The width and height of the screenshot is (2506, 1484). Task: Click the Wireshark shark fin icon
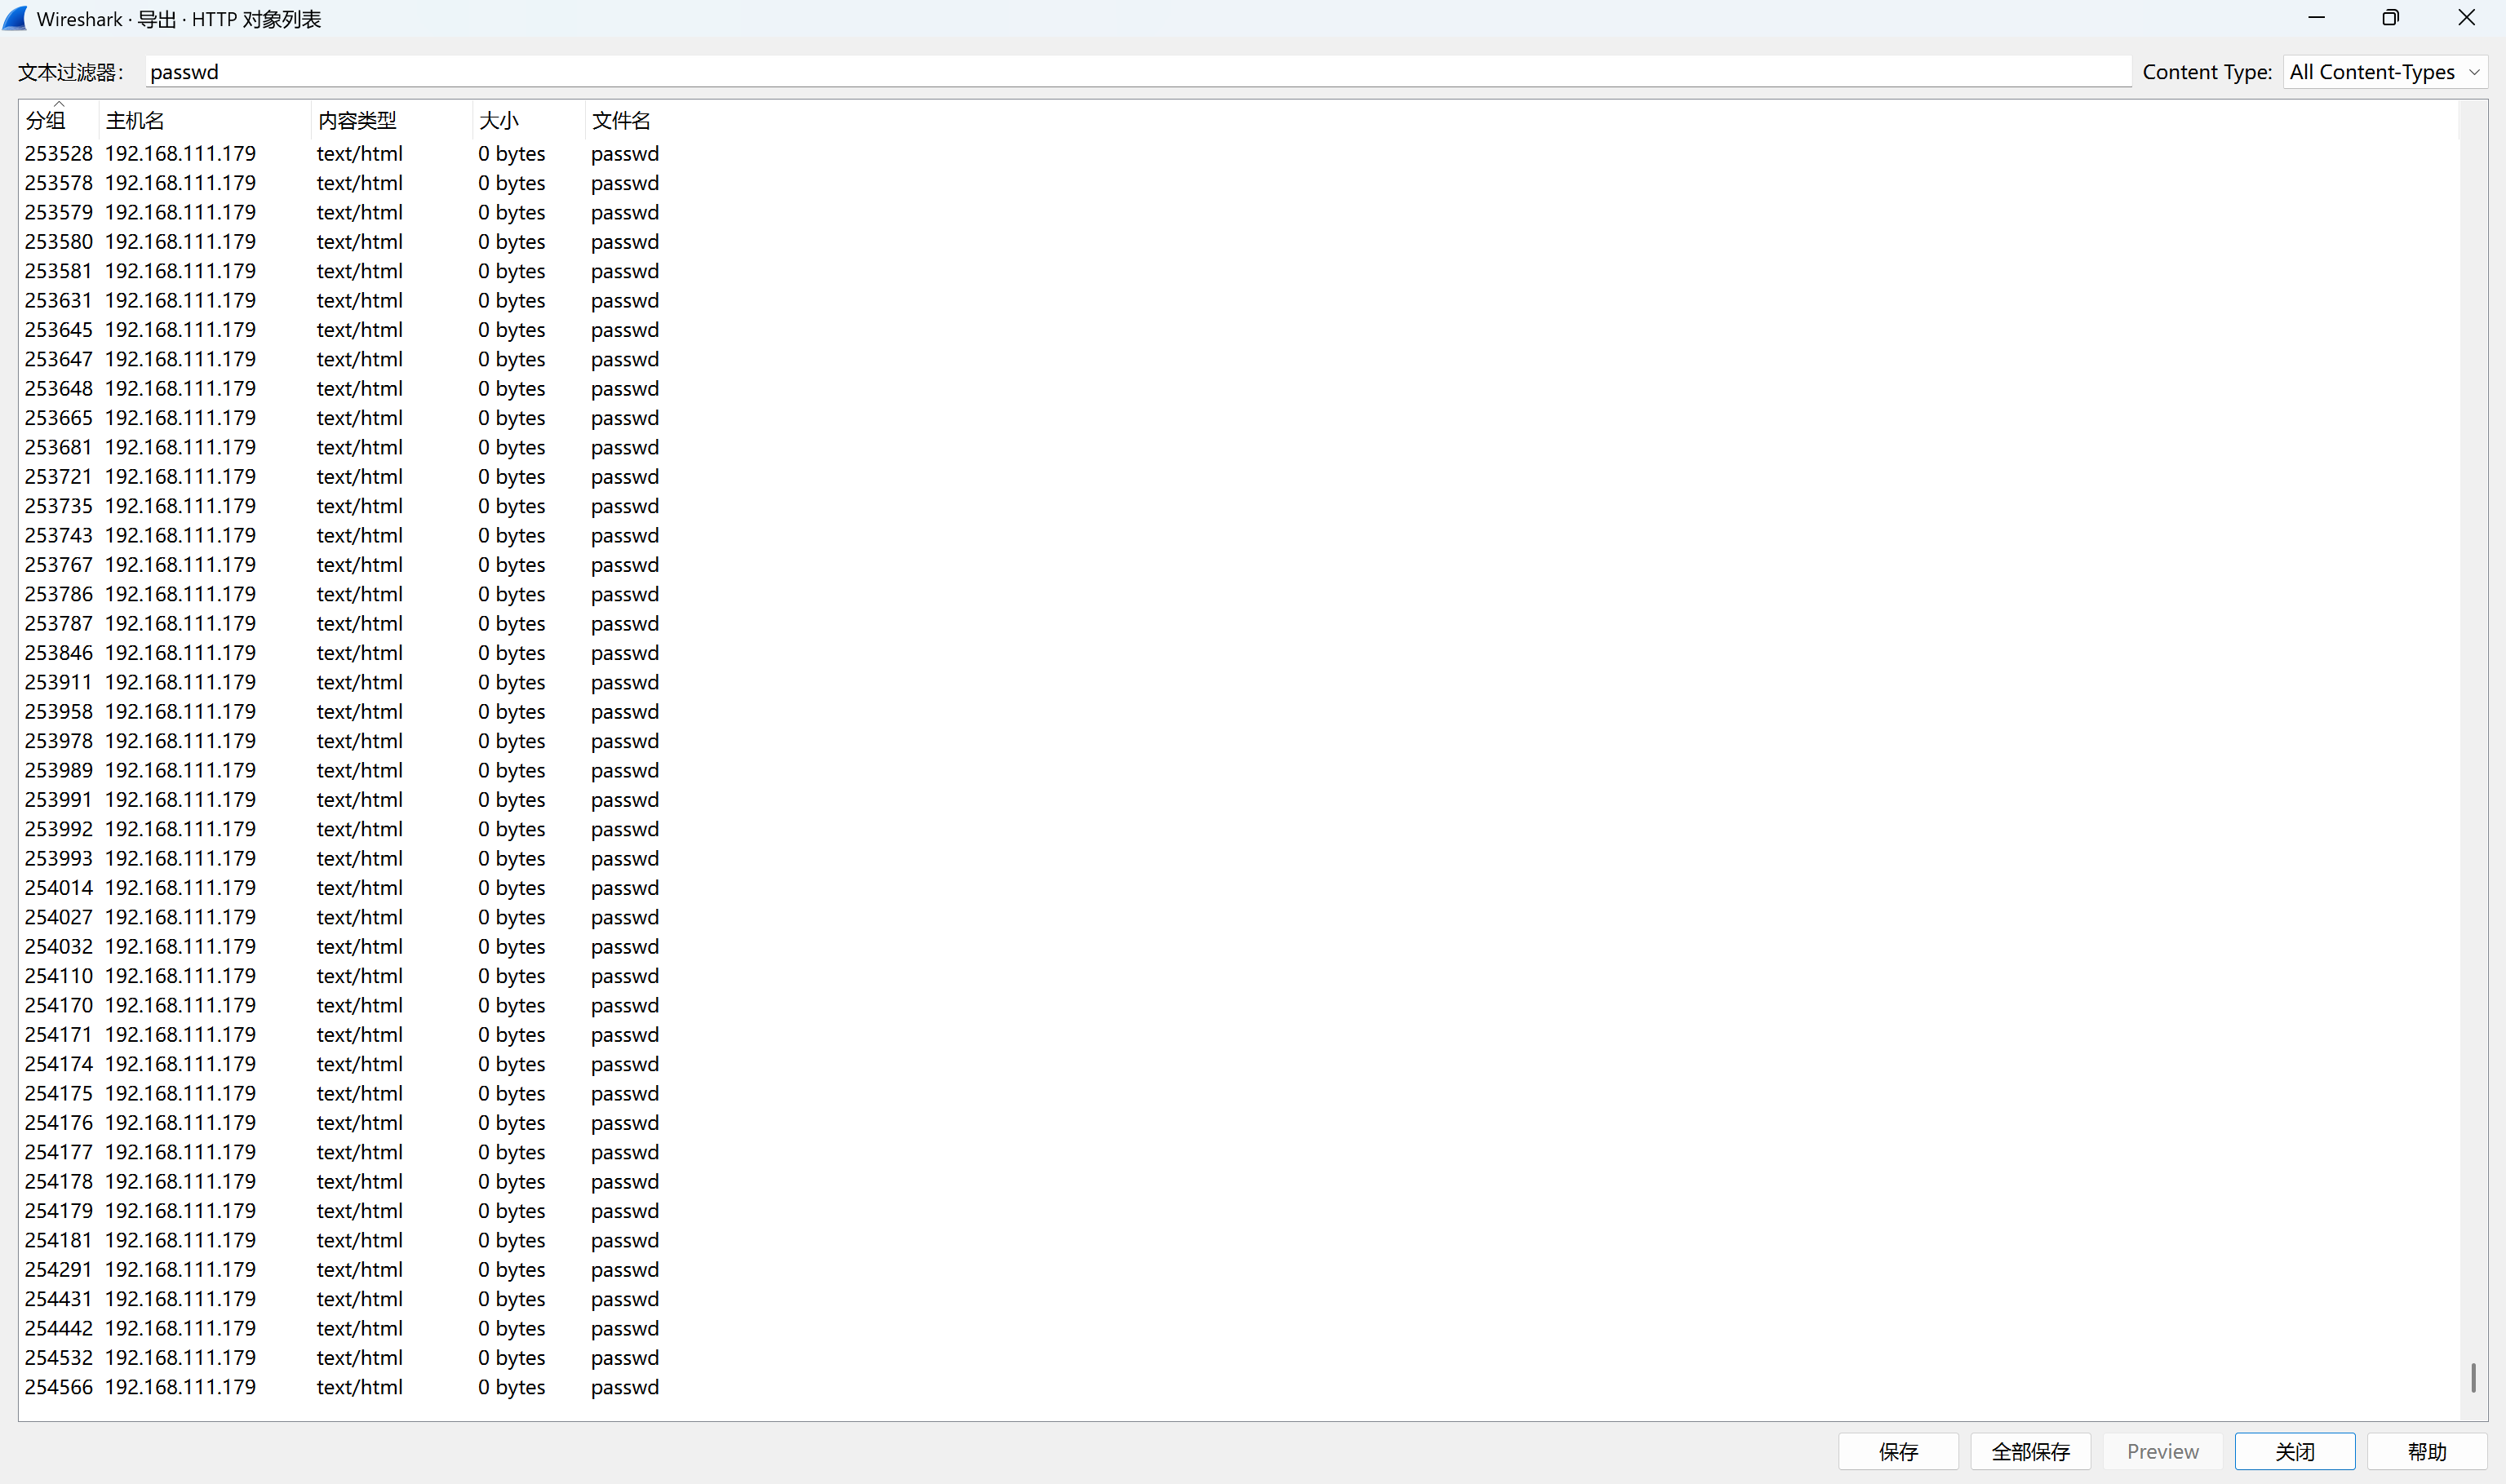coord(16,18)
